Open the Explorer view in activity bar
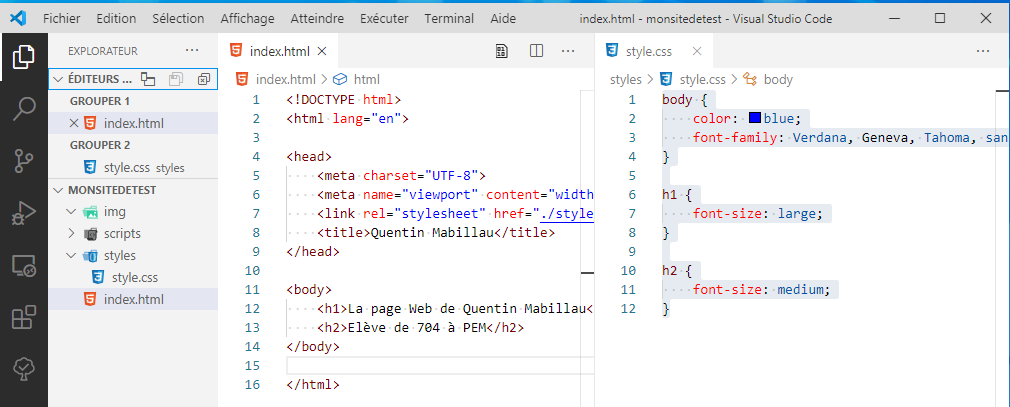 coord(24,58)
